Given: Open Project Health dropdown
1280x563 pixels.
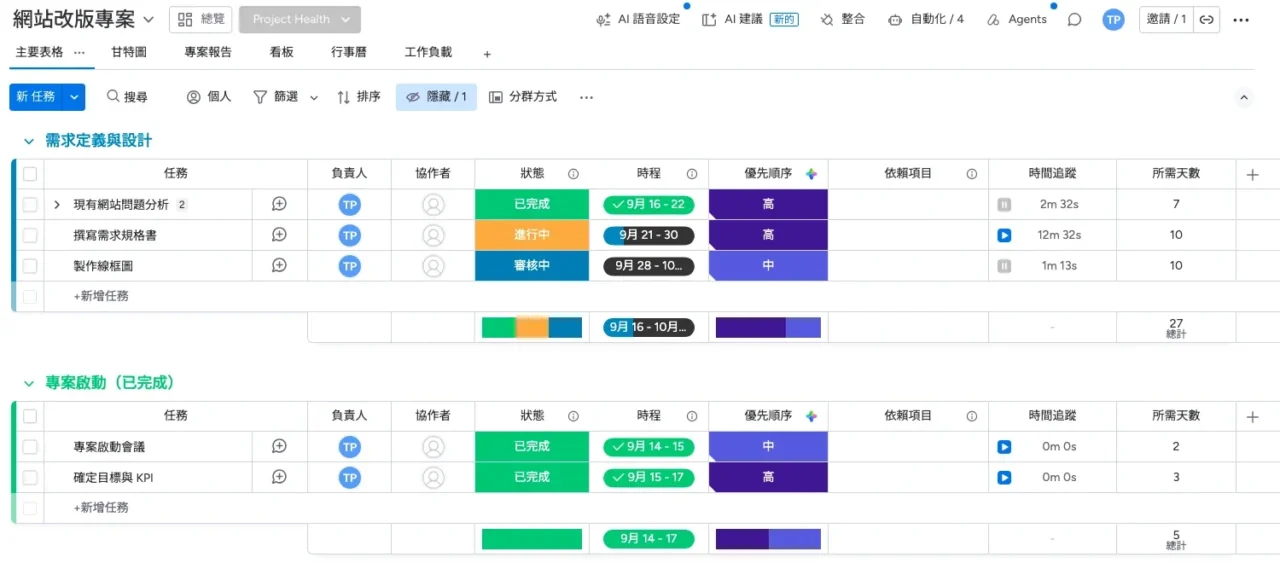Looking at the screenshot, I should tap(300, 20).
